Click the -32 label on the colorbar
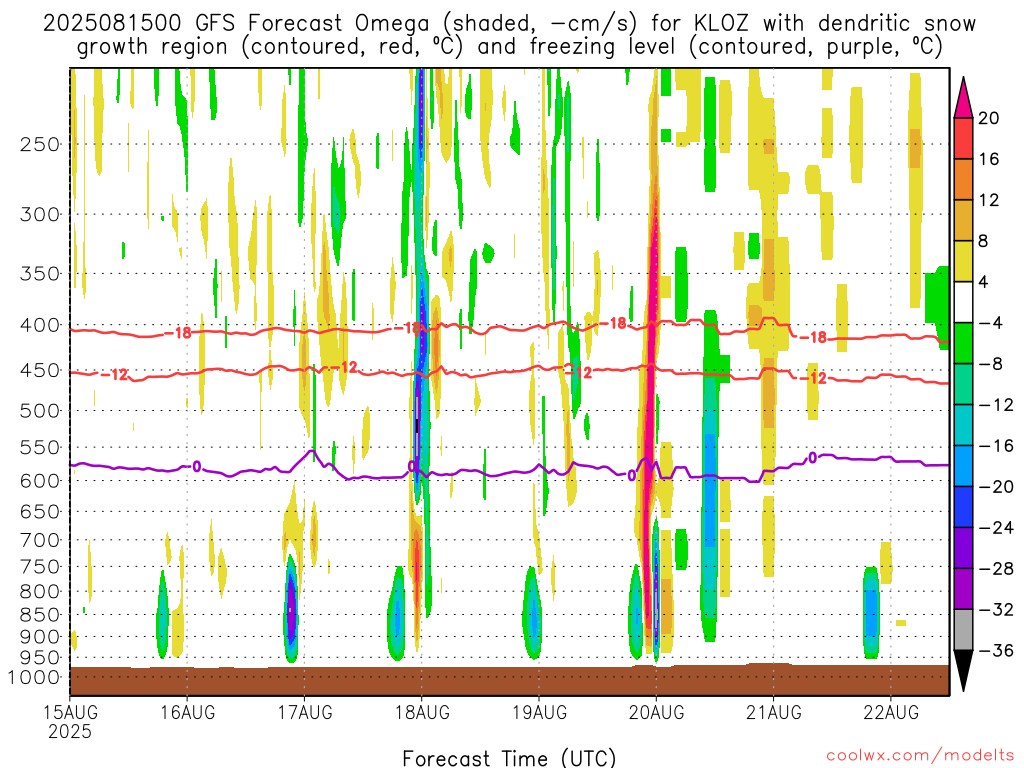The height and width of the screenshot is (768, 1024). [996, 609]
